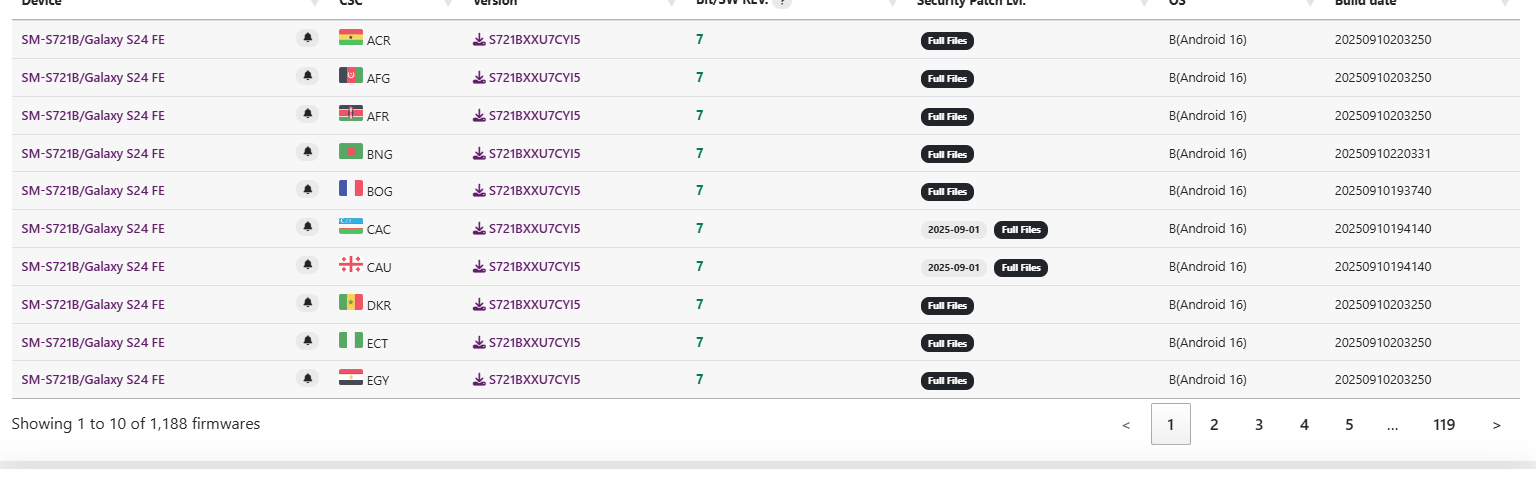This screenshot has height=478, width=1536.
Task: Go to the next page arrow
Action: (x=1497, y=425)
